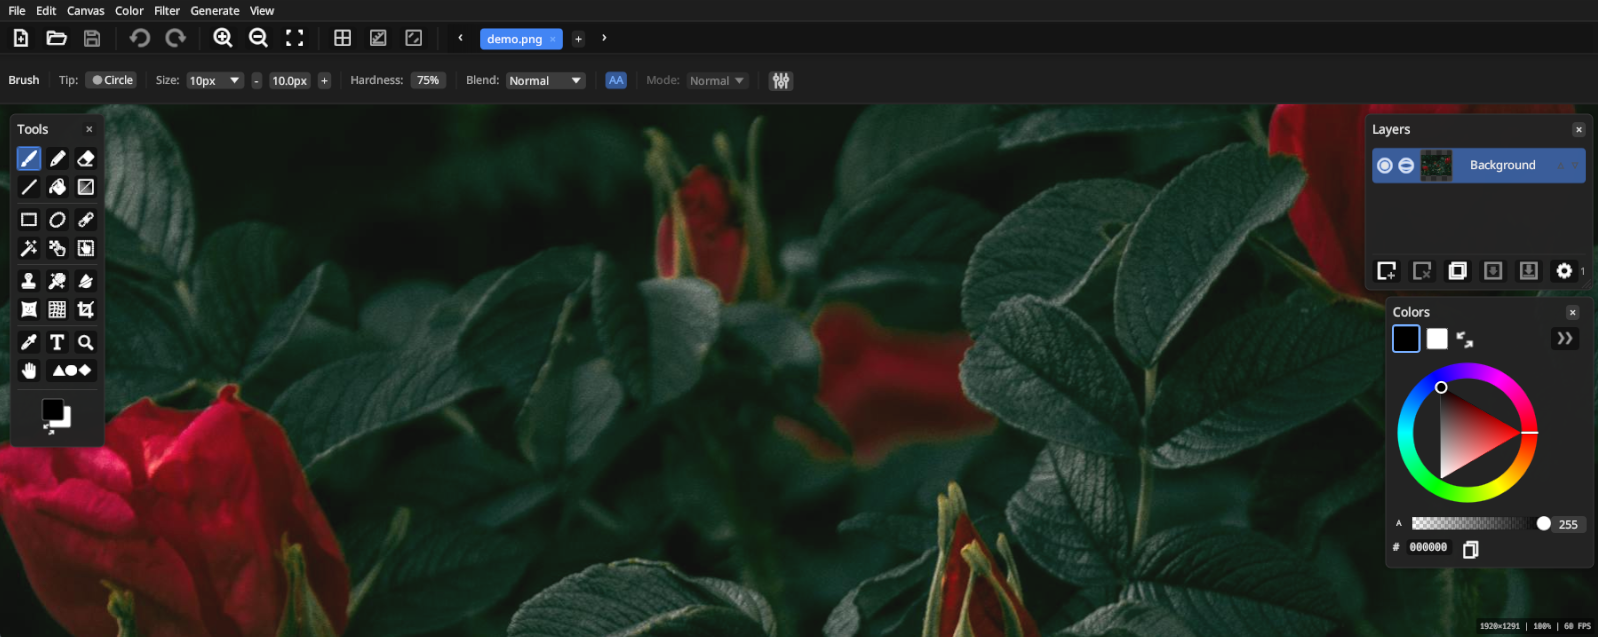Open a file with folder icon
The image size is (1598, 637).
point(57,38)
